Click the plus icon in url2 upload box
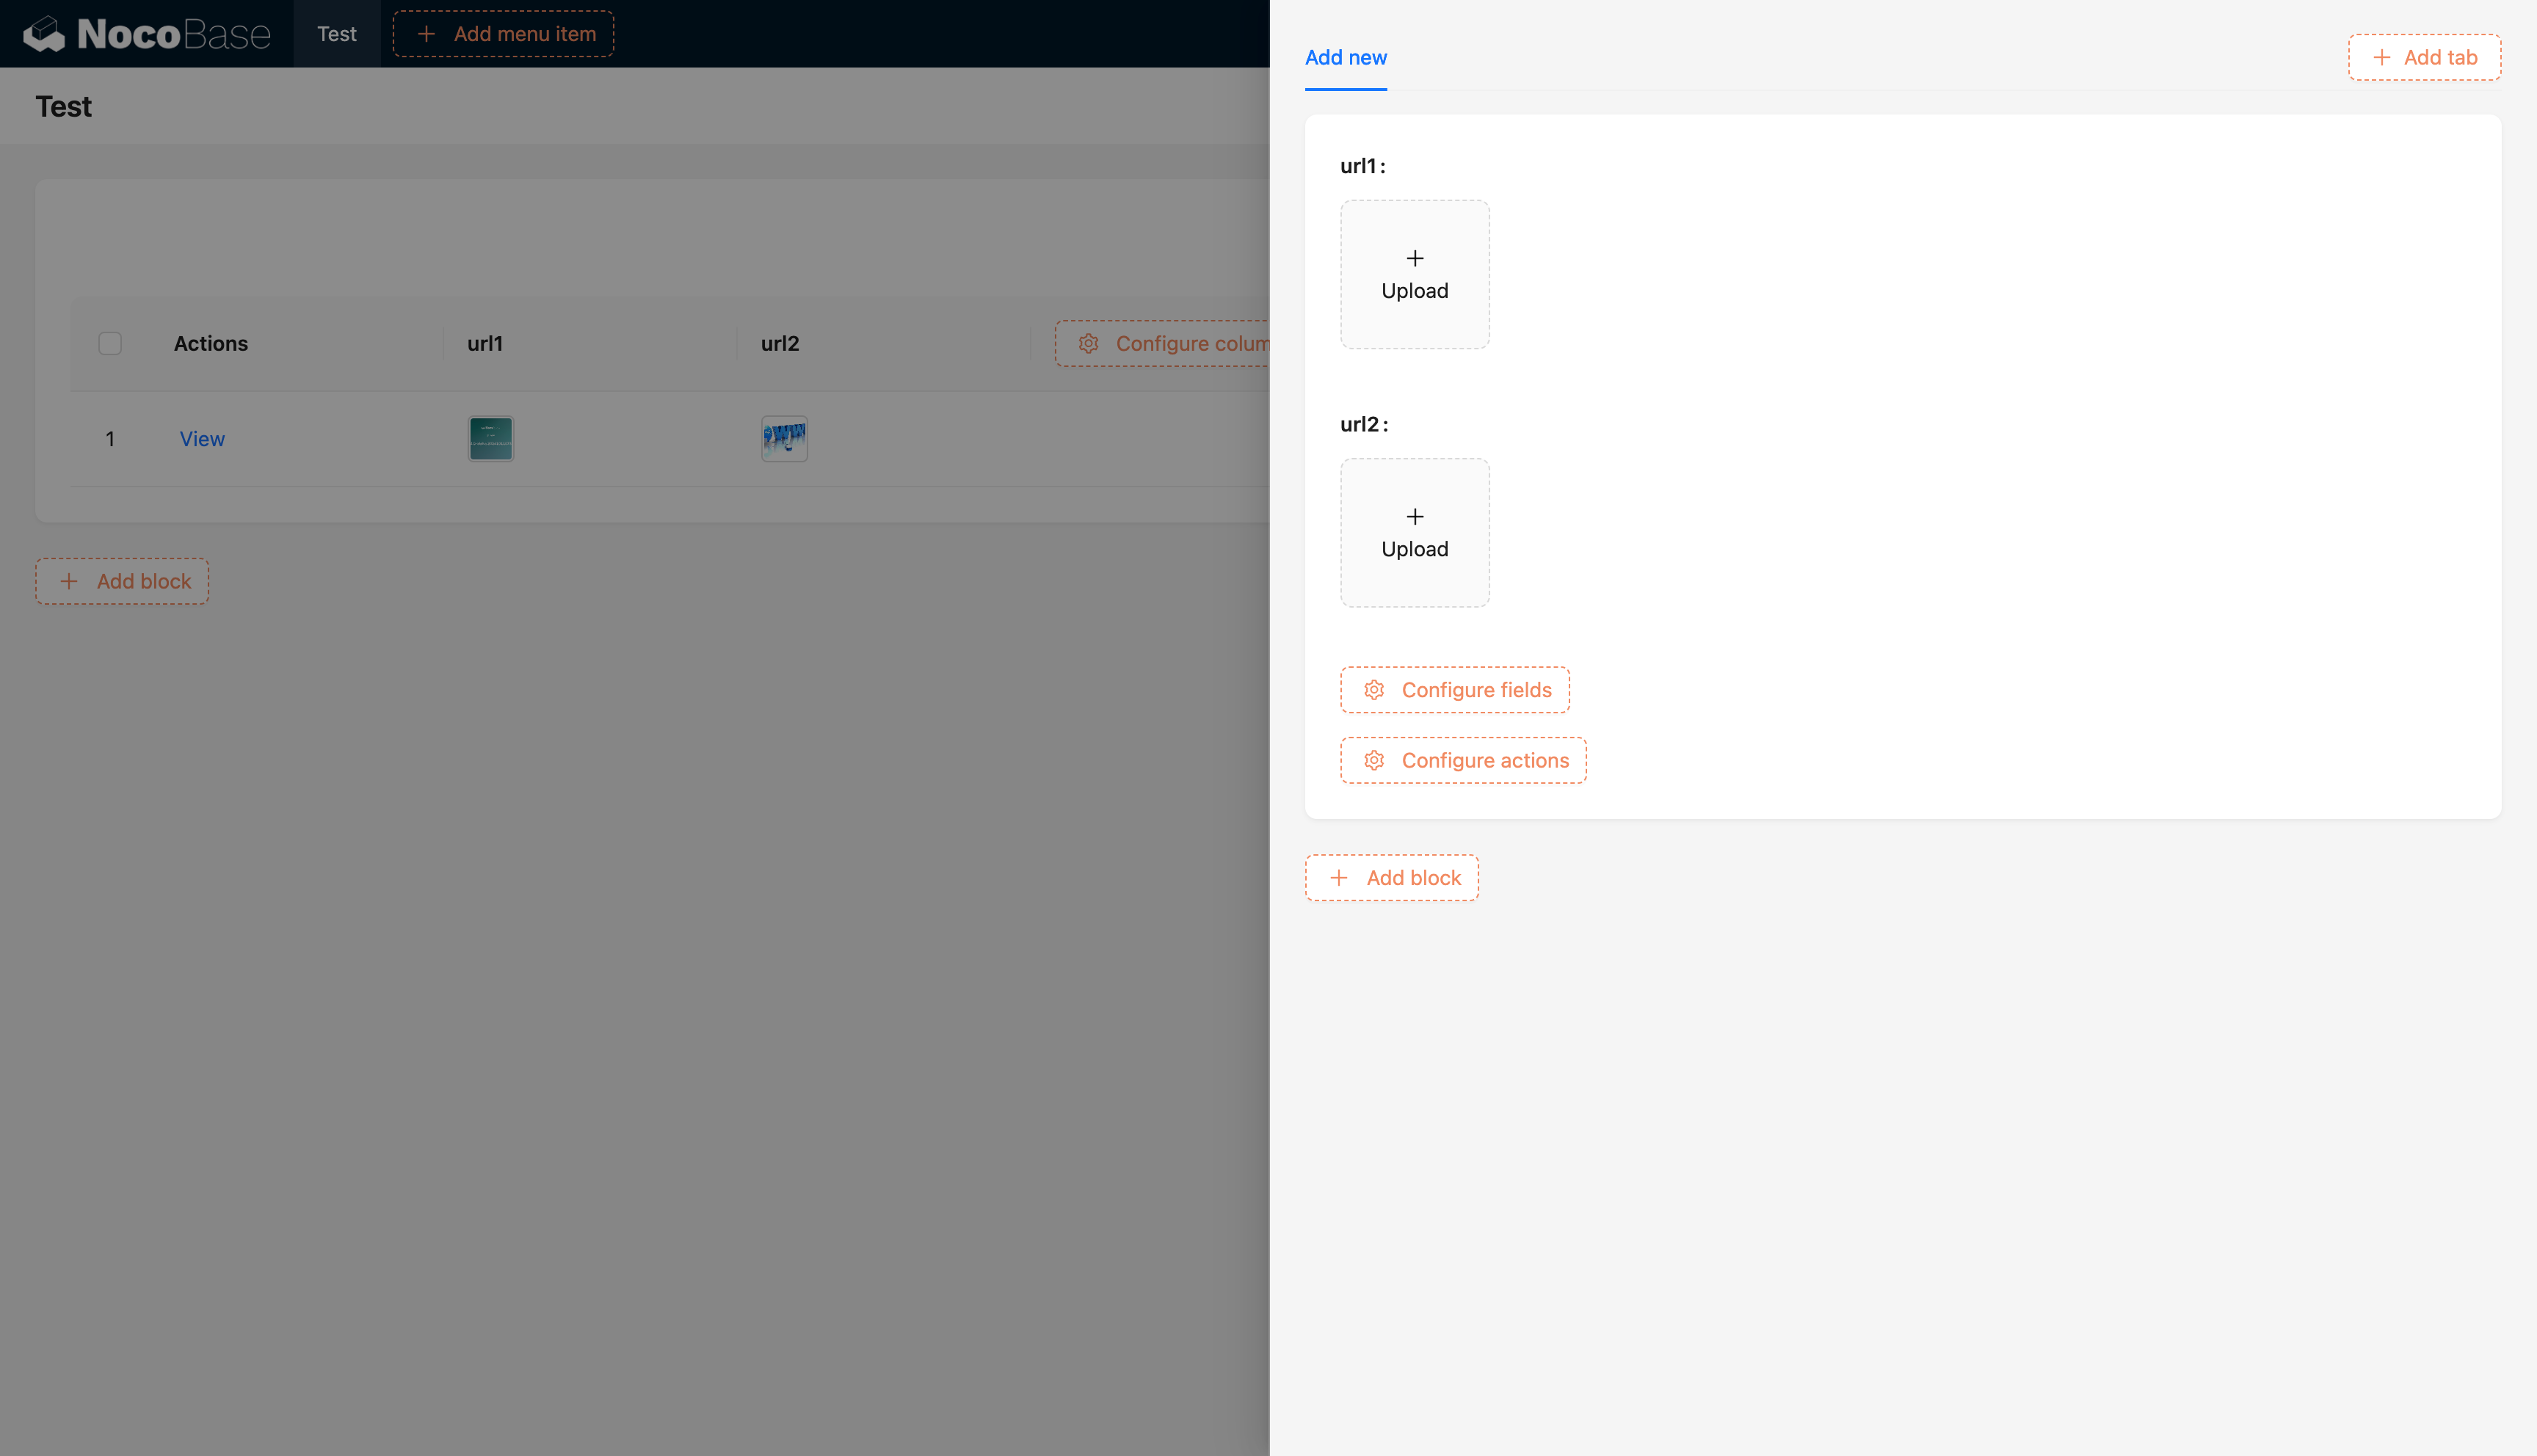2537x1456 pixels. tap(1414, 517)
